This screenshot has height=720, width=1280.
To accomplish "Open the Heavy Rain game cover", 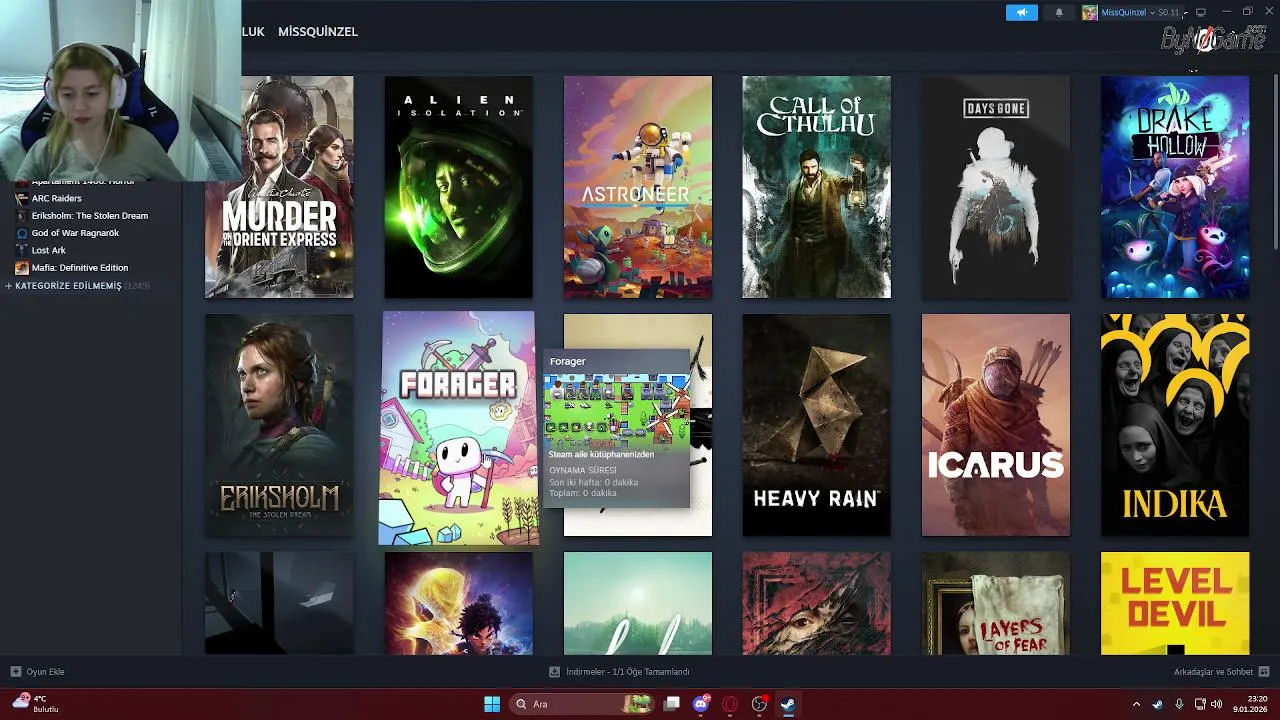I will 816,425.
